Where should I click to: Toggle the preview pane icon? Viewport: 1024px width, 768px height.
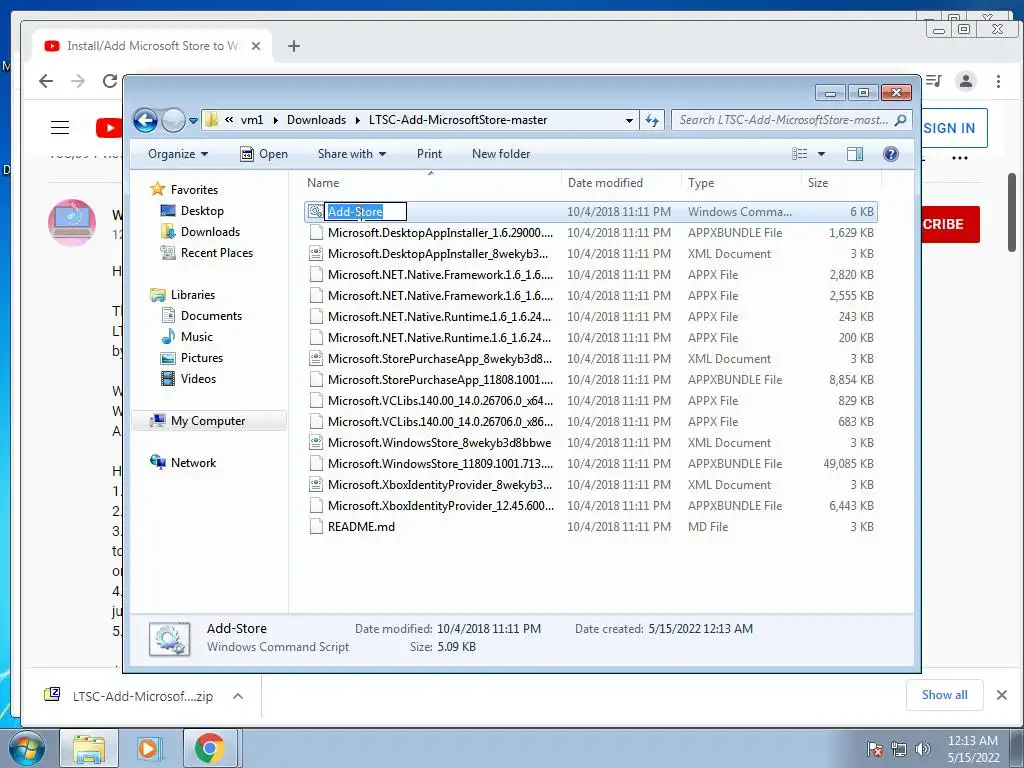coord(854,154)
